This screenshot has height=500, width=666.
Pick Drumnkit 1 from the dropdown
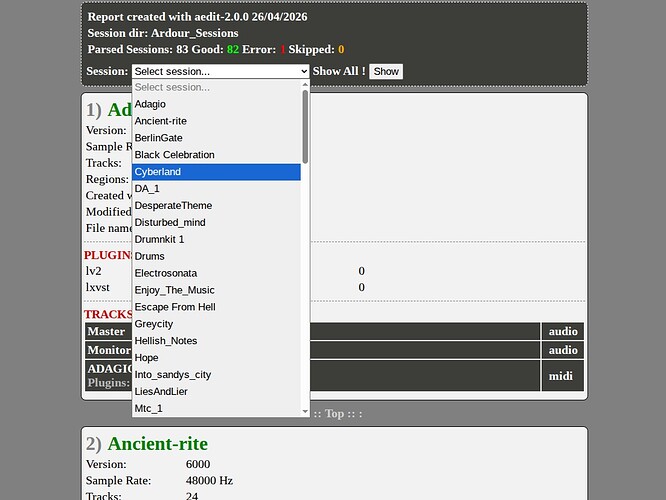coord(216,240)
